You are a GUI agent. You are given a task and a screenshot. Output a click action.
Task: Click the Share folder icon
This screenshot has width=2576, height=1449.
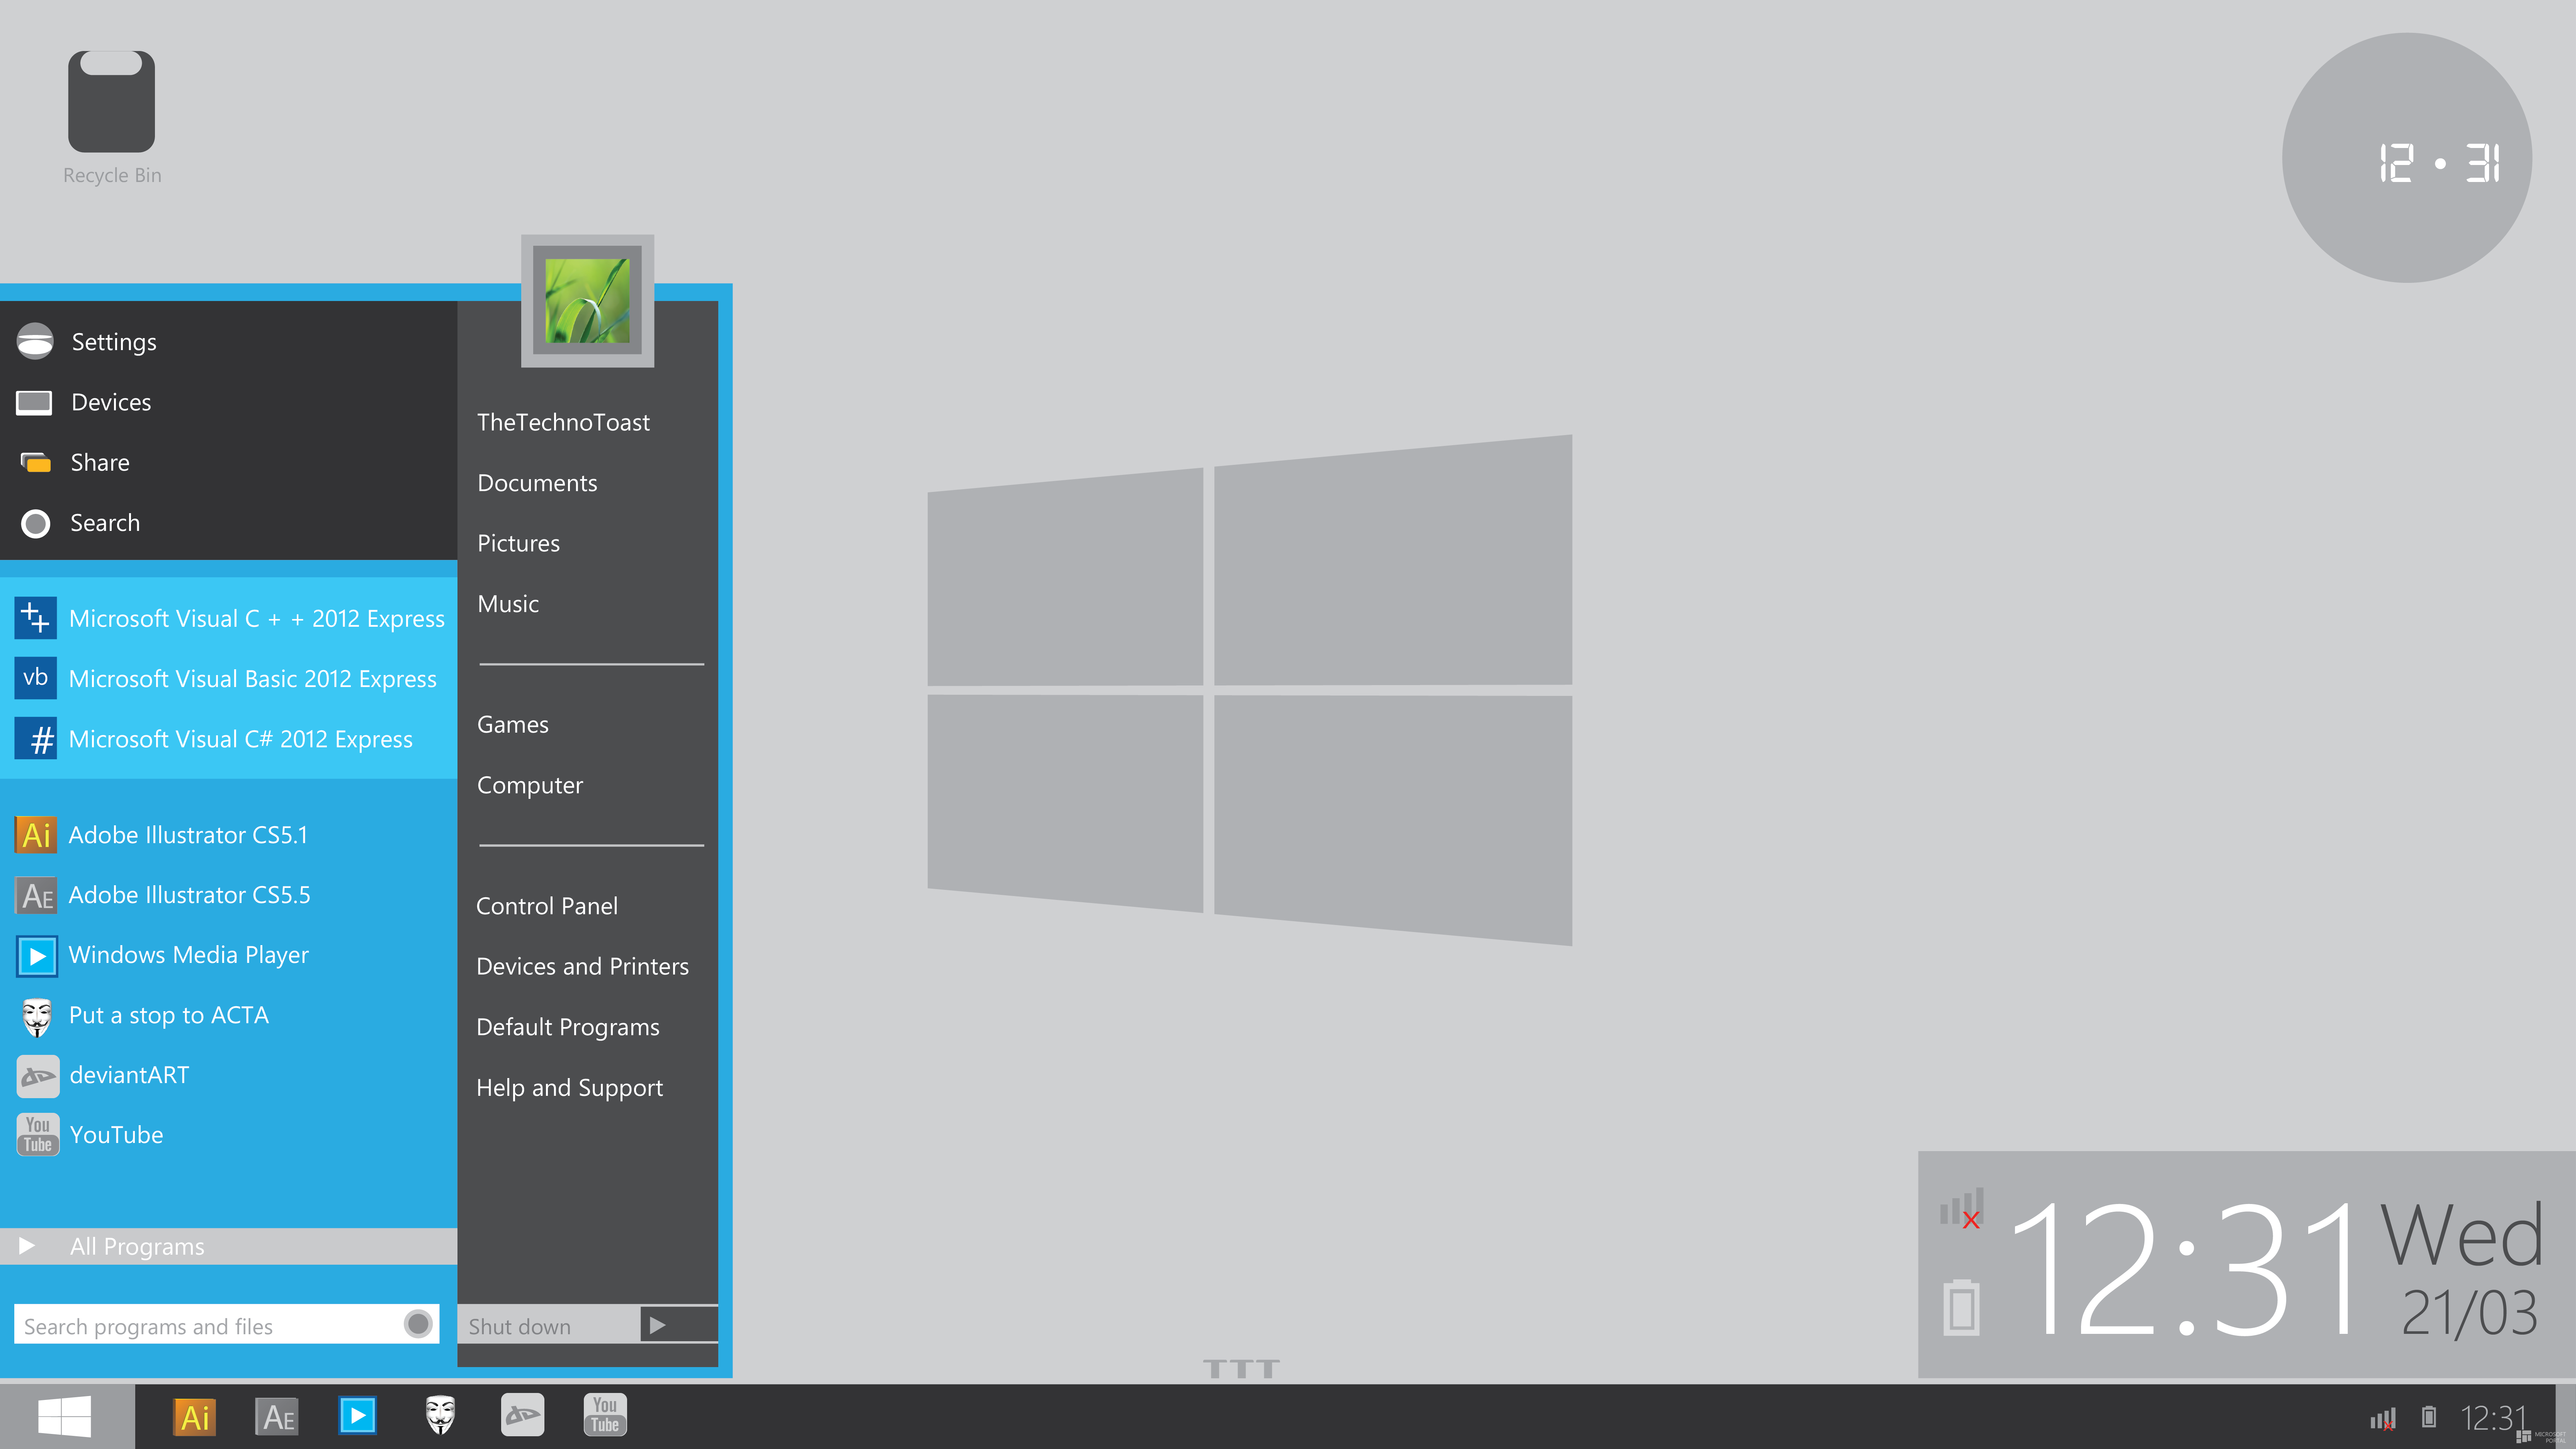pos(36,462)
